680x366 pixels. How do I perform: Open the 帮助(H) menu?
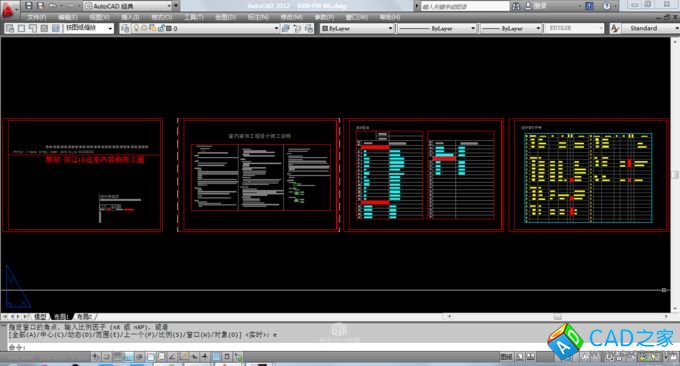[x=390, y=17]
